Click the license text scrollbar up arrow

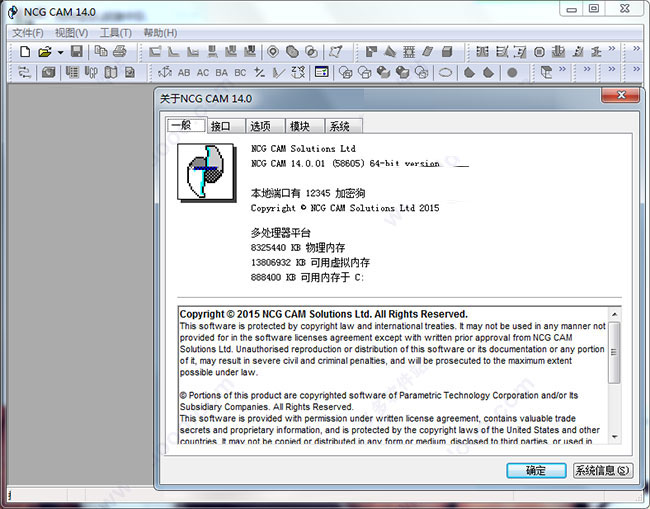click(x=614, y=314)
